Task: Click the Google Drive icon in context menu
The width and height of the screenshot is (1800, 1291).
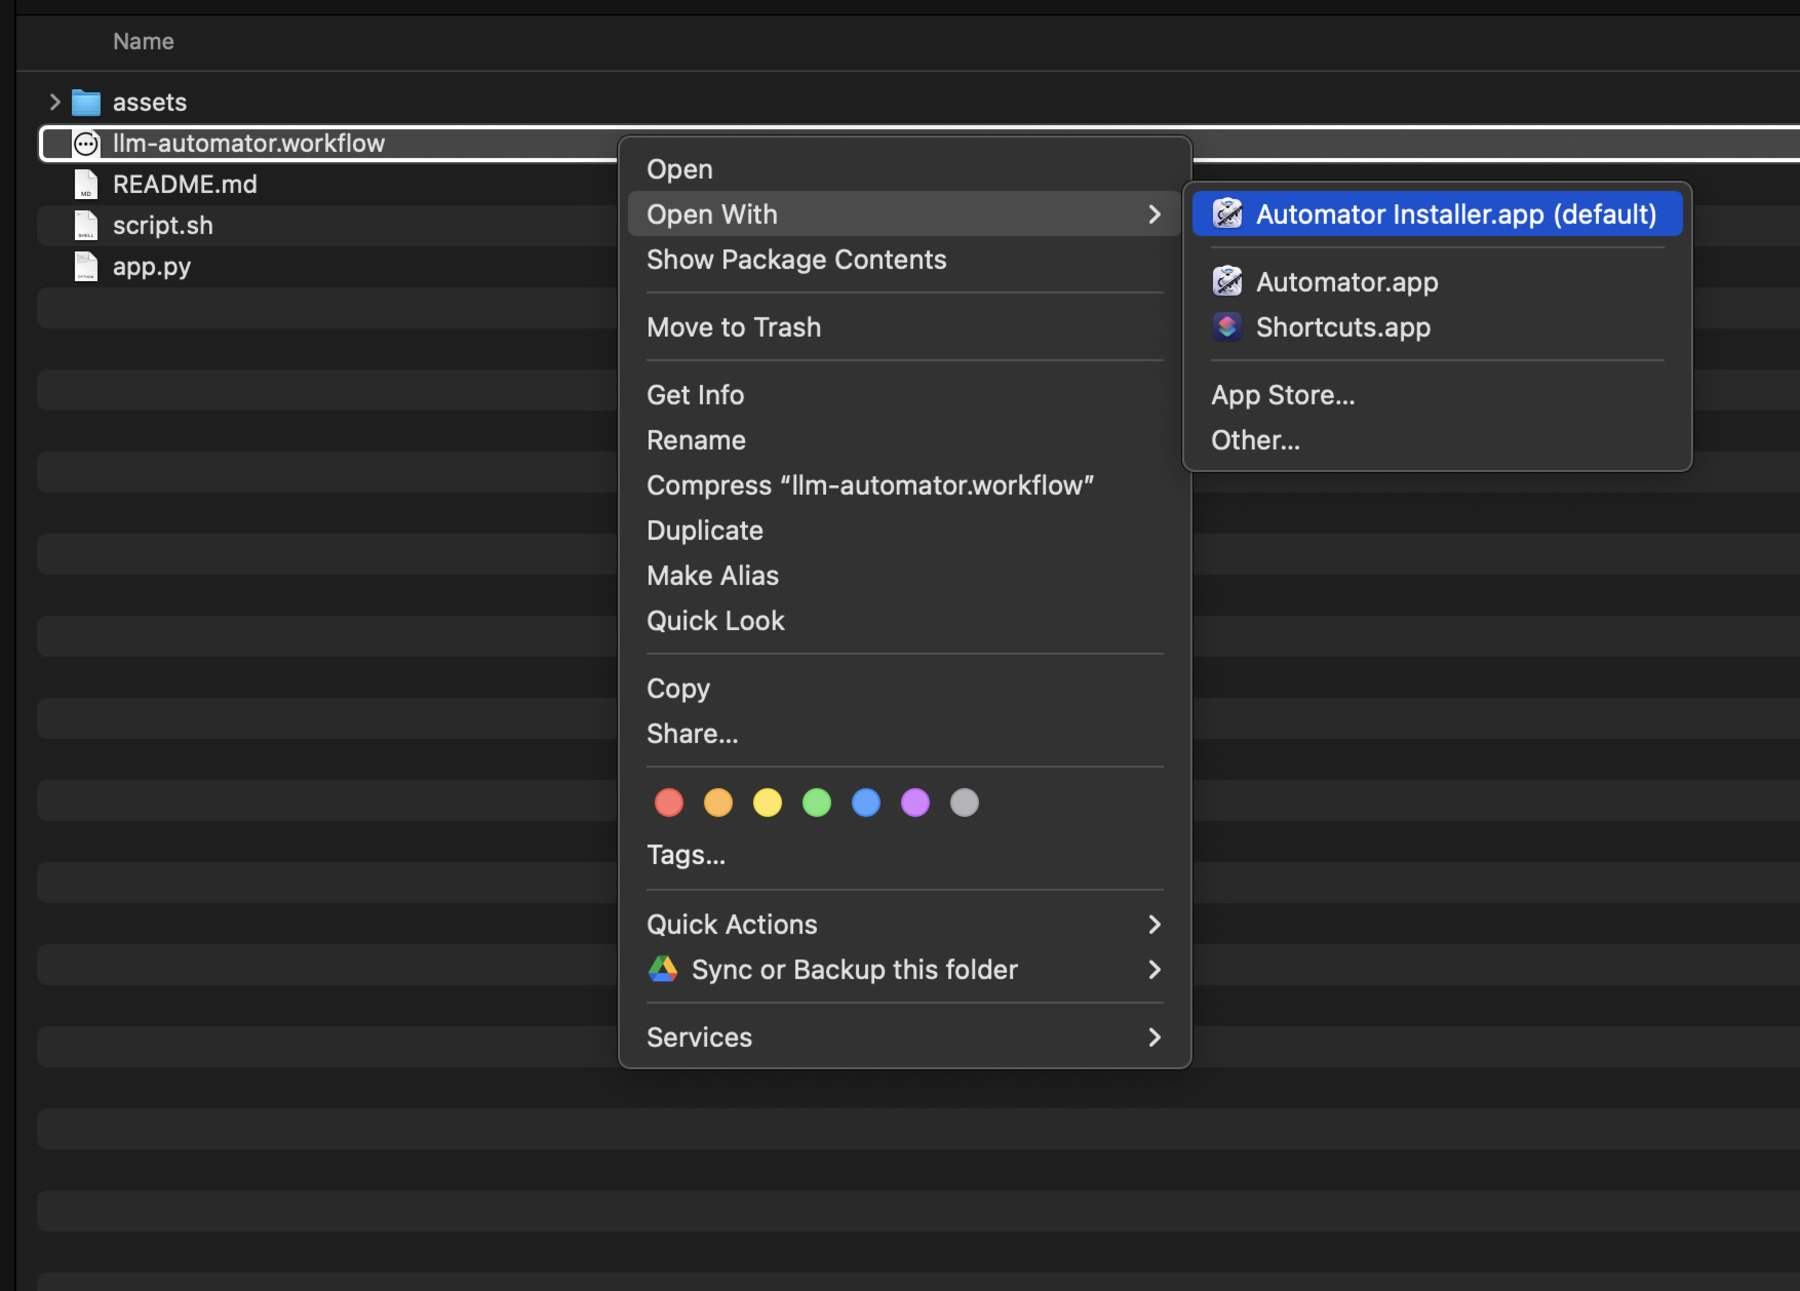Action: pos(663,969)
